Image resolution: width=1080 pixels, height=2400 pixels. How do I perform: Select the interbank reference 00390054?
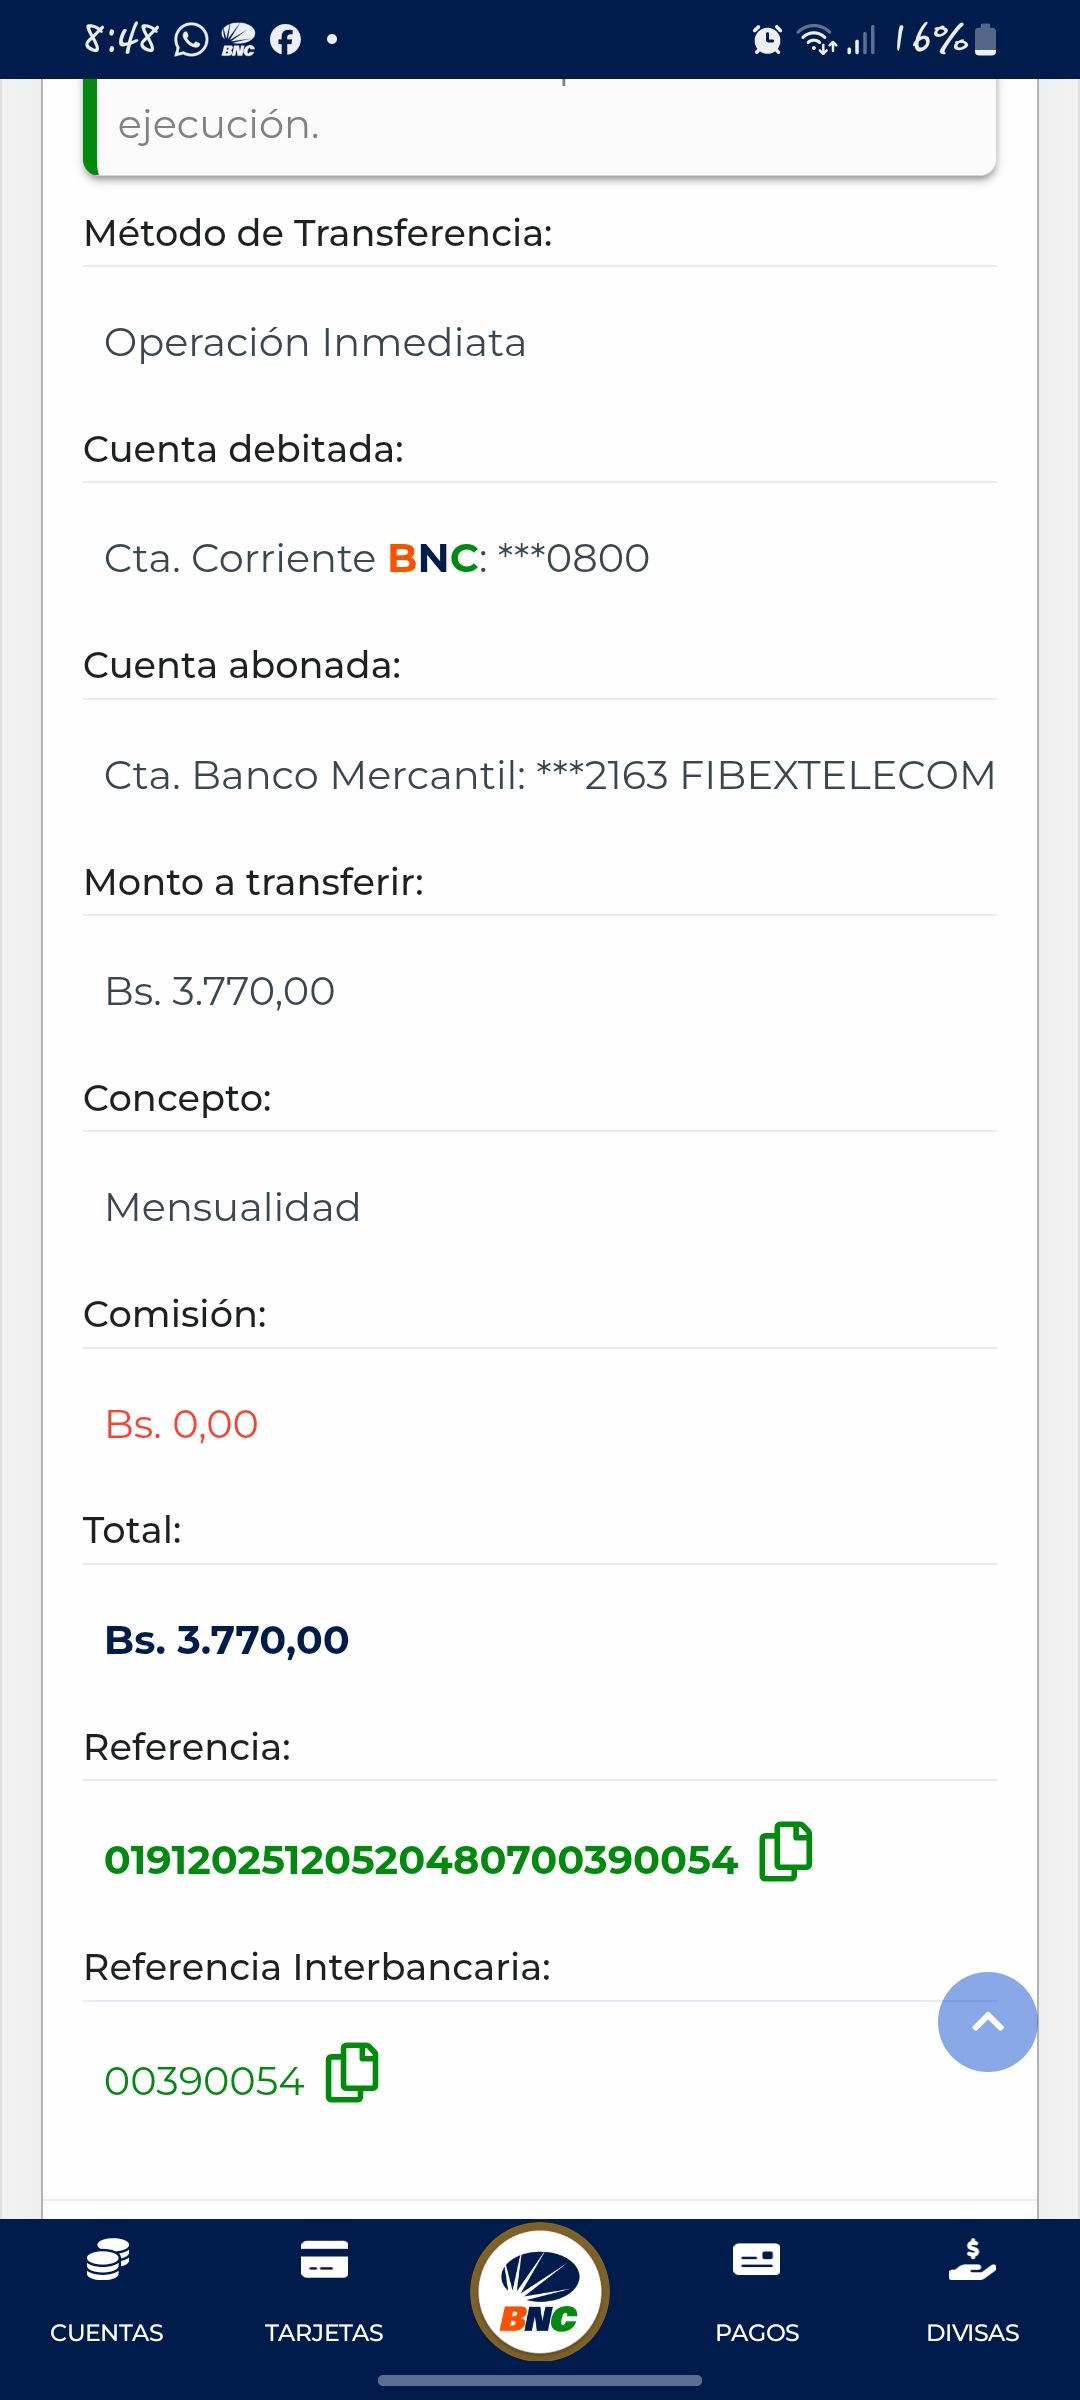coord(204,2081)
